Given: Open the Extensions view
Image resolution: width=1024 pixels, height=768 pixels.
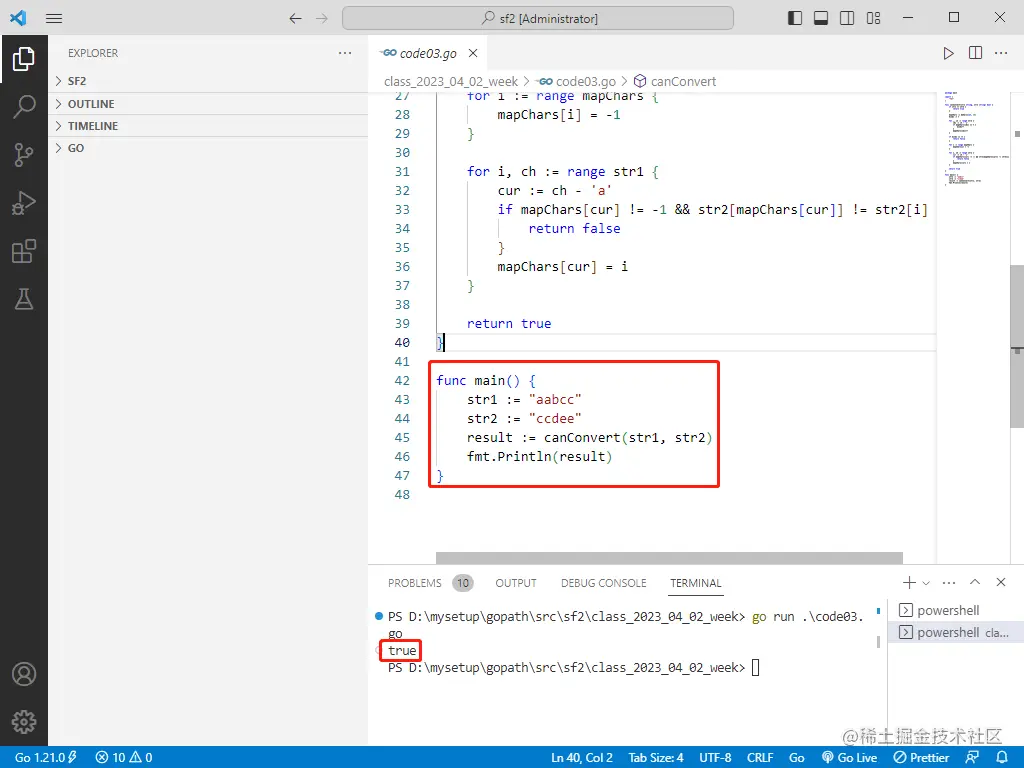Looking at the screenshot, I should click(24, 251).
